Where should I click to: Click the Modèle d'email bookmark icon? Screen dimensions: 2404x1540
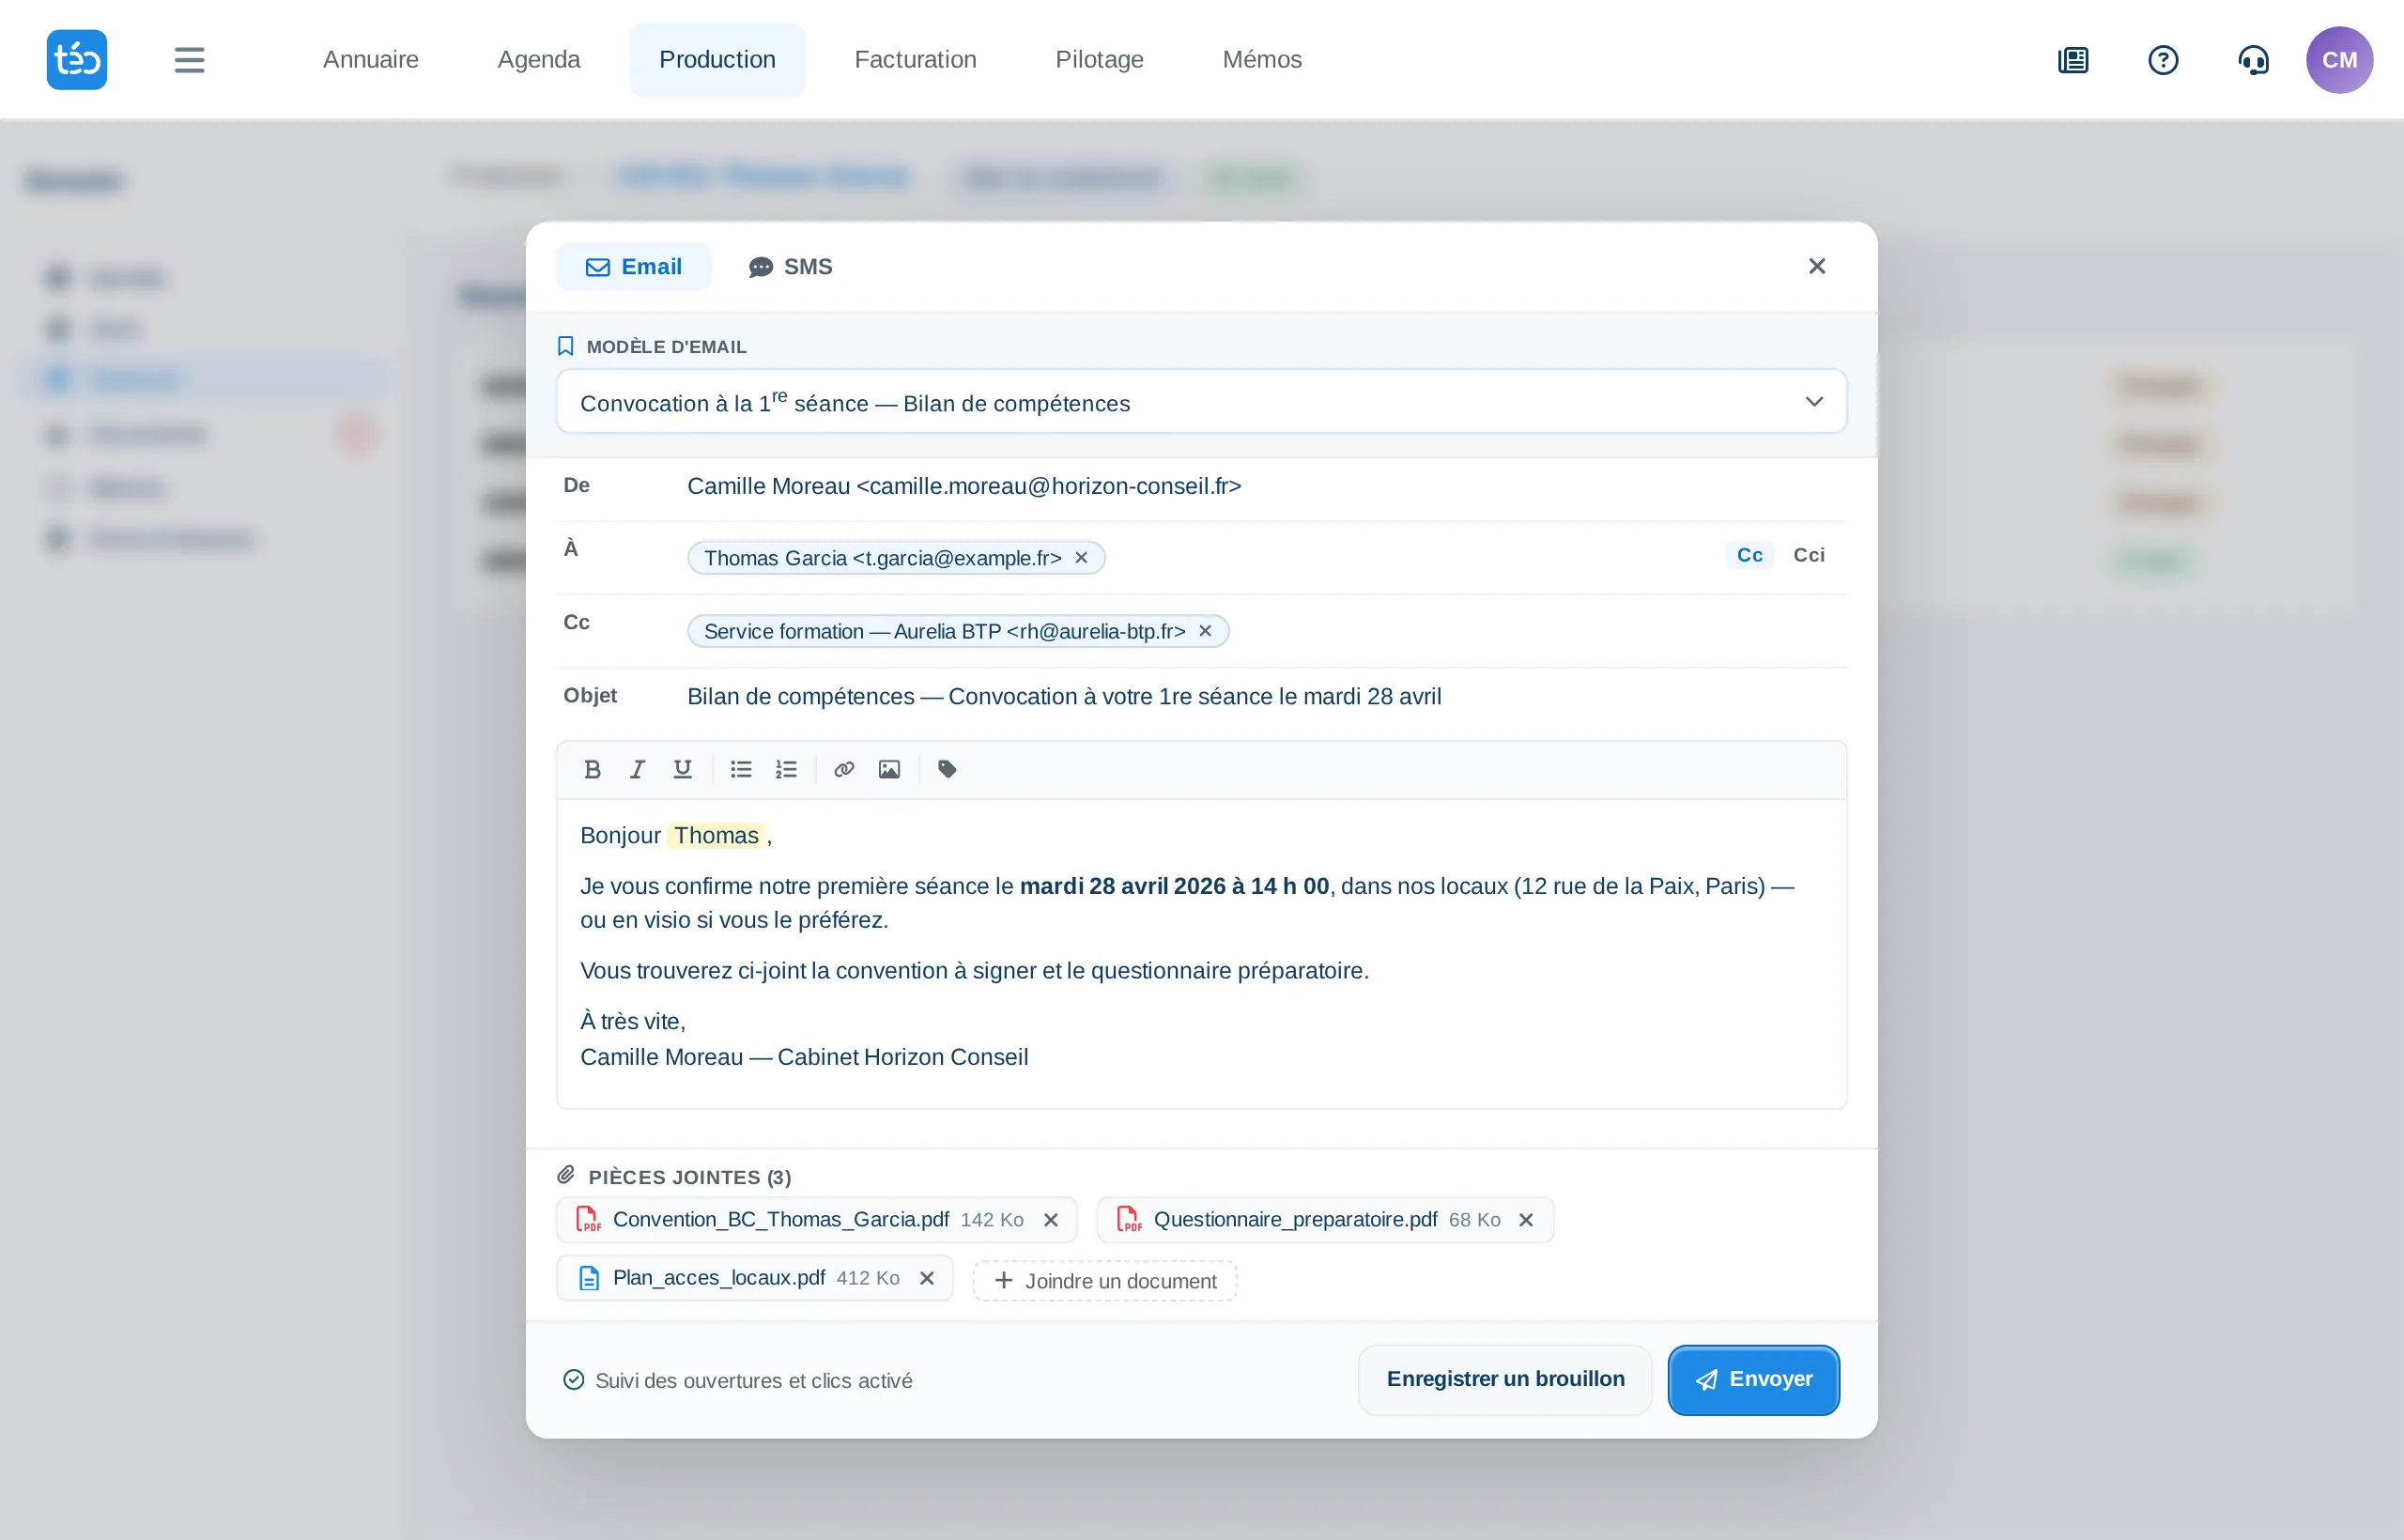click(565, 346)
